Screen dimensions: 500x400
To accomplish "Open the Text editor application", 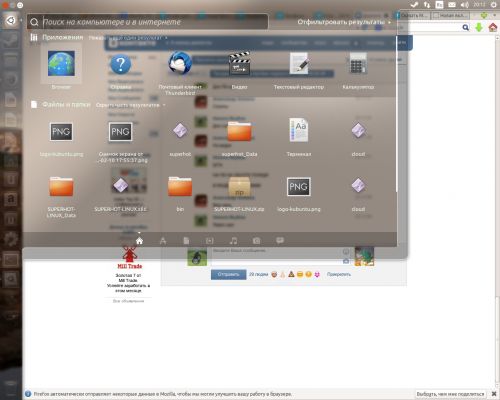I will point(299,63).
